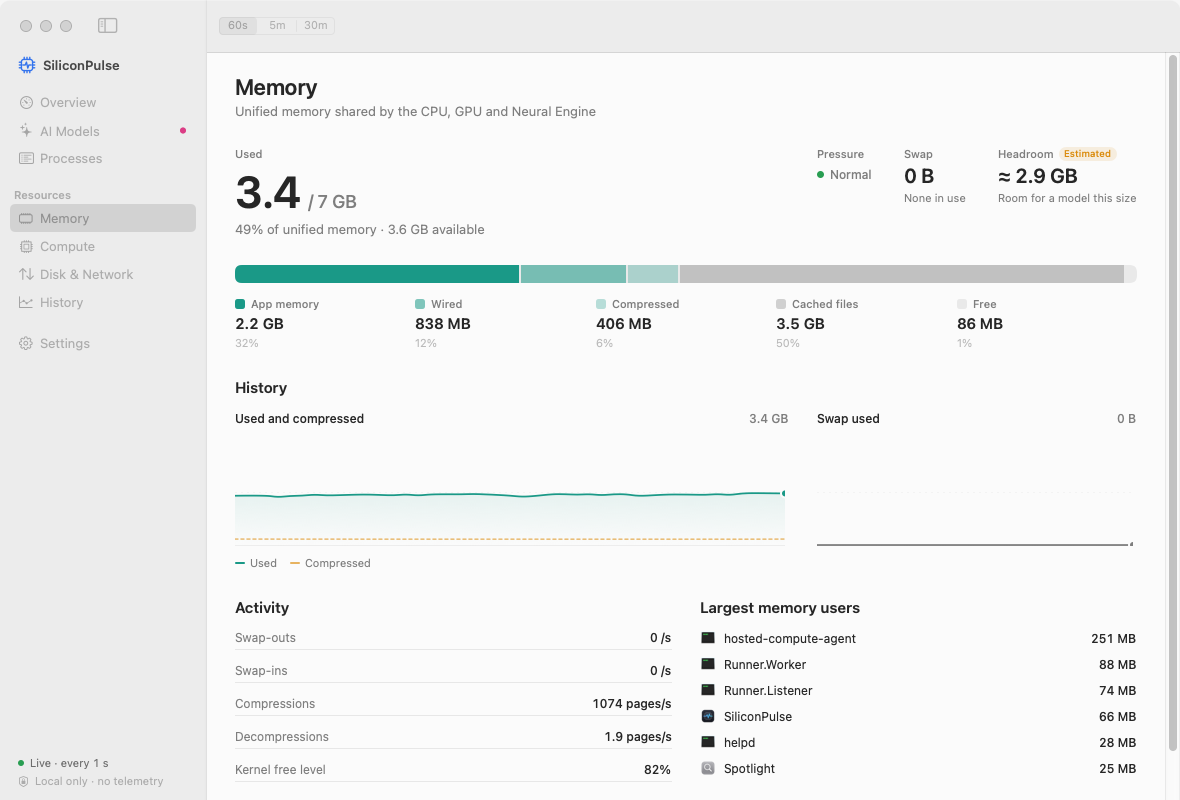Click the Spotlight process name
The width and height of the screenshot is (1180, 800).
749,768
